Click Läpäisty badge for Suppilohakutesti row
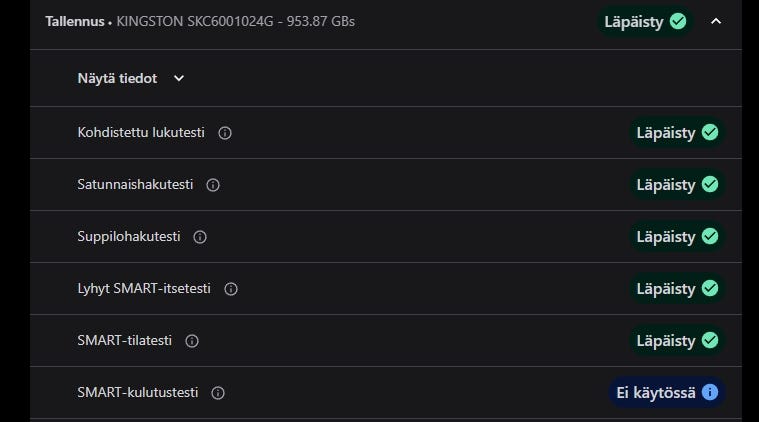This screenshot has width=759, height=422. click(676, 237)
